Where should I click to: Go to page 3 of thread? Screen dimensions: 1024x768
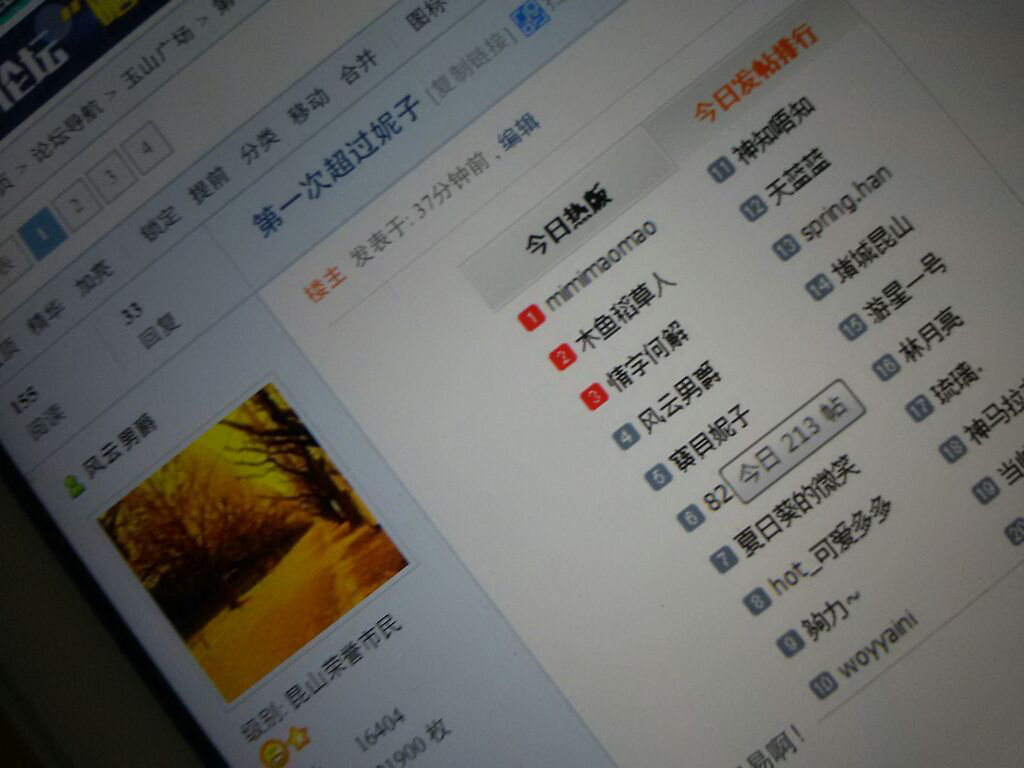(112, 176)
